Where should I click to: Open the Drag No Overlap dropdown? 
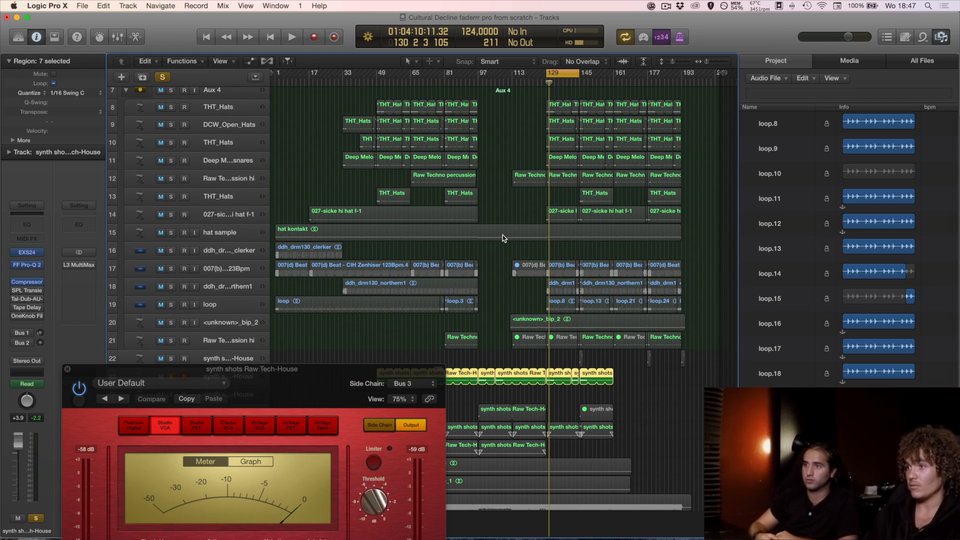(x=586, y=62)
